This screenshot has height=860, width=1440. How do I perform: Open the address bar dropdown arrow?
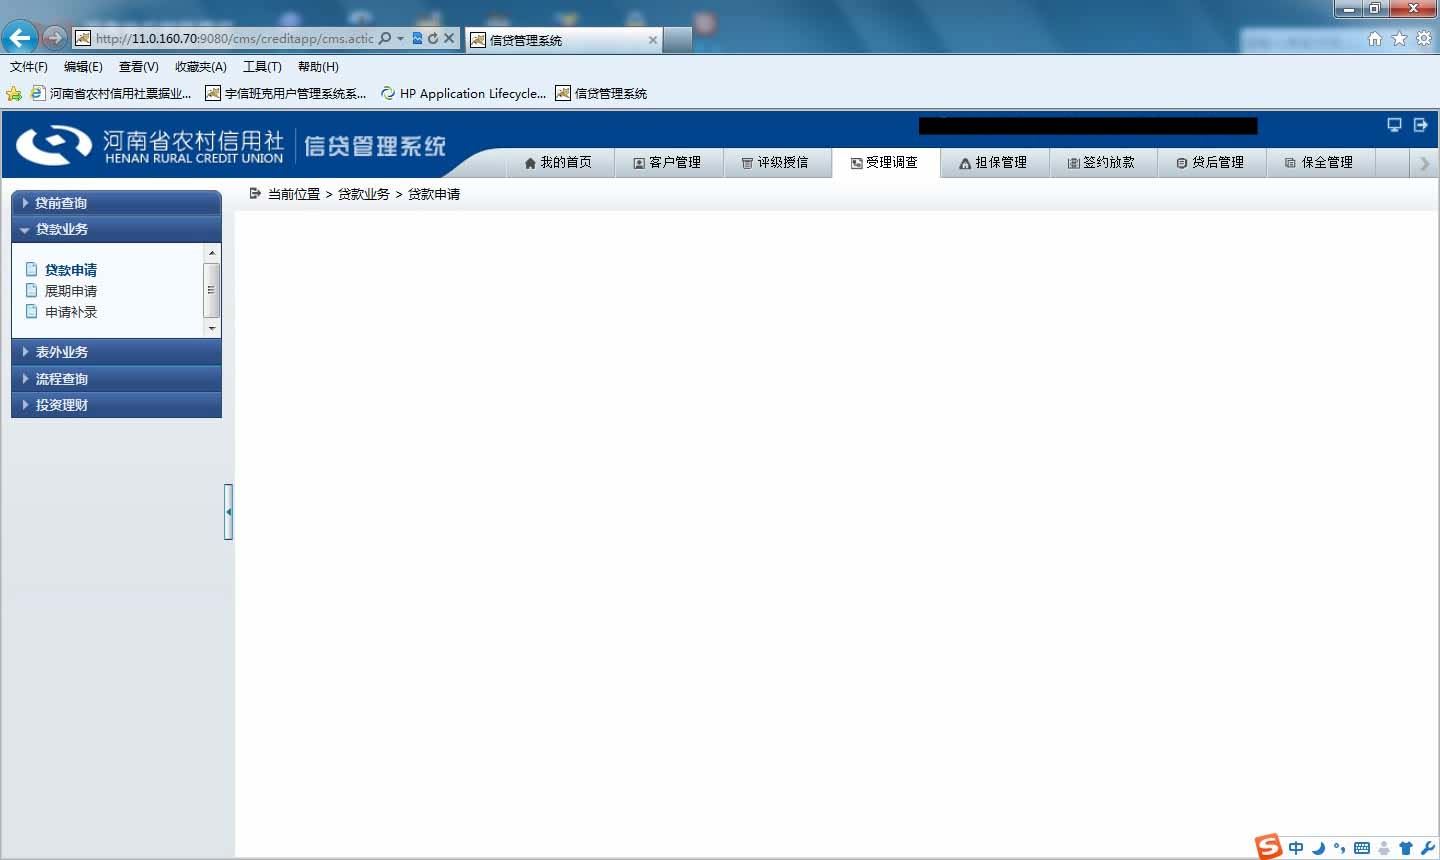pyautogui.click(x=401, y=38)
